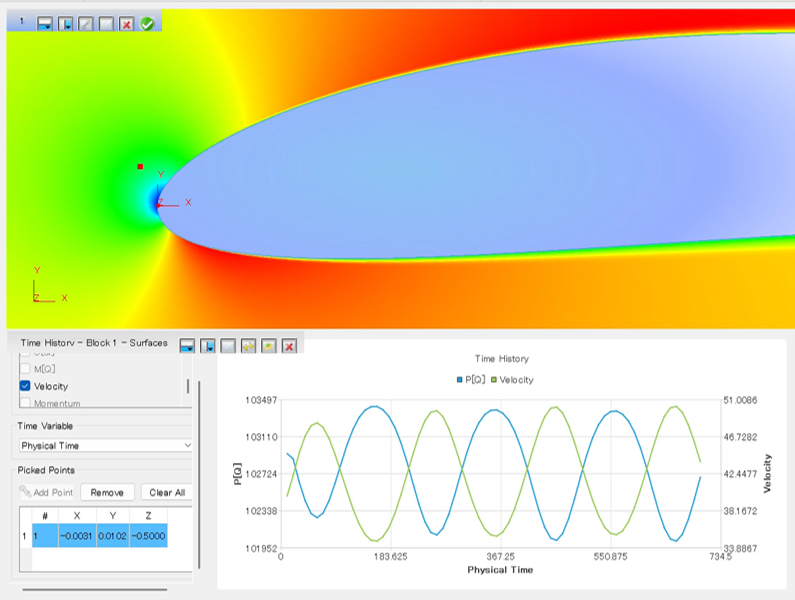This screenshot has width=795, height=600.
Task: Click blank maximize icon in Time History toolbar
Action: click(228, 346)
